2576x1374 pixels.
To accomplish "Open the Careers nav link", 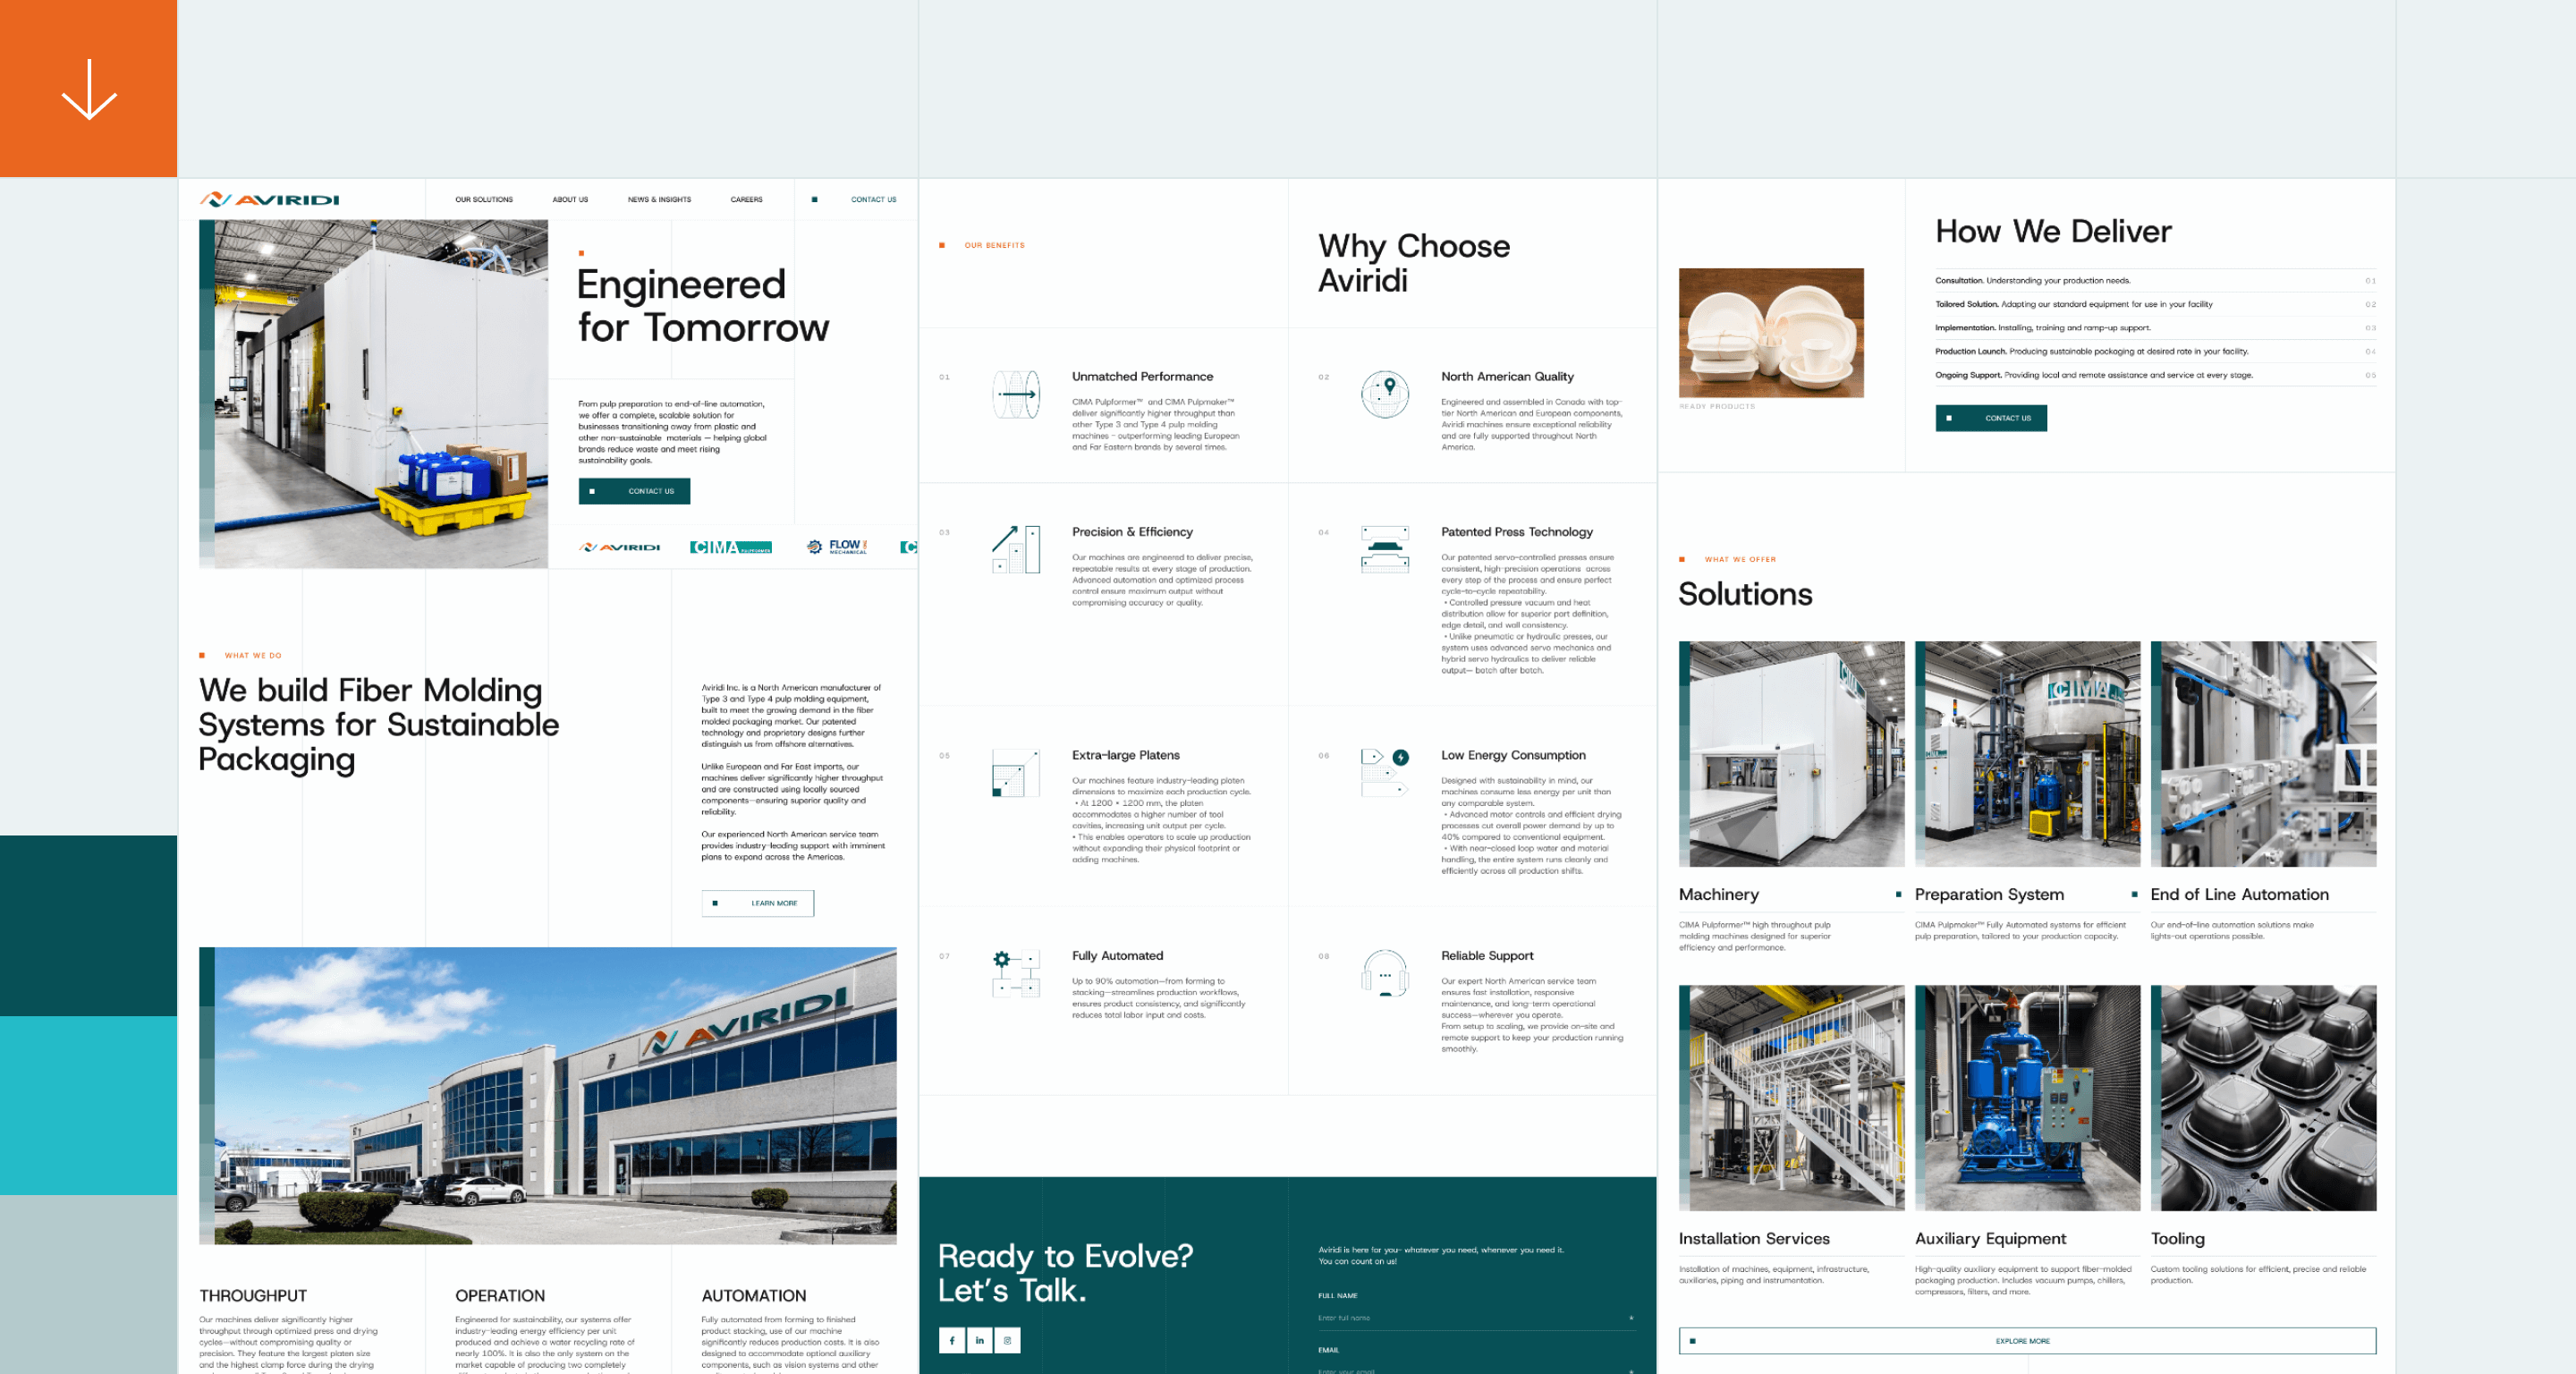I will (746, 200).
